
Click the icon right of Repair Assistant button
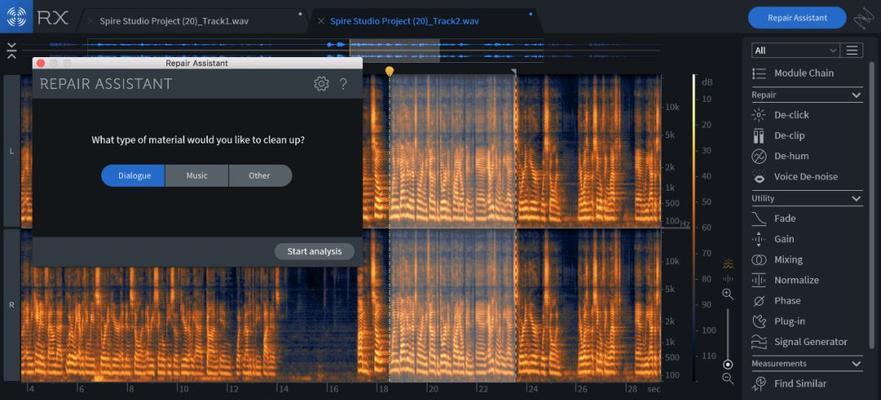point(863,18)
